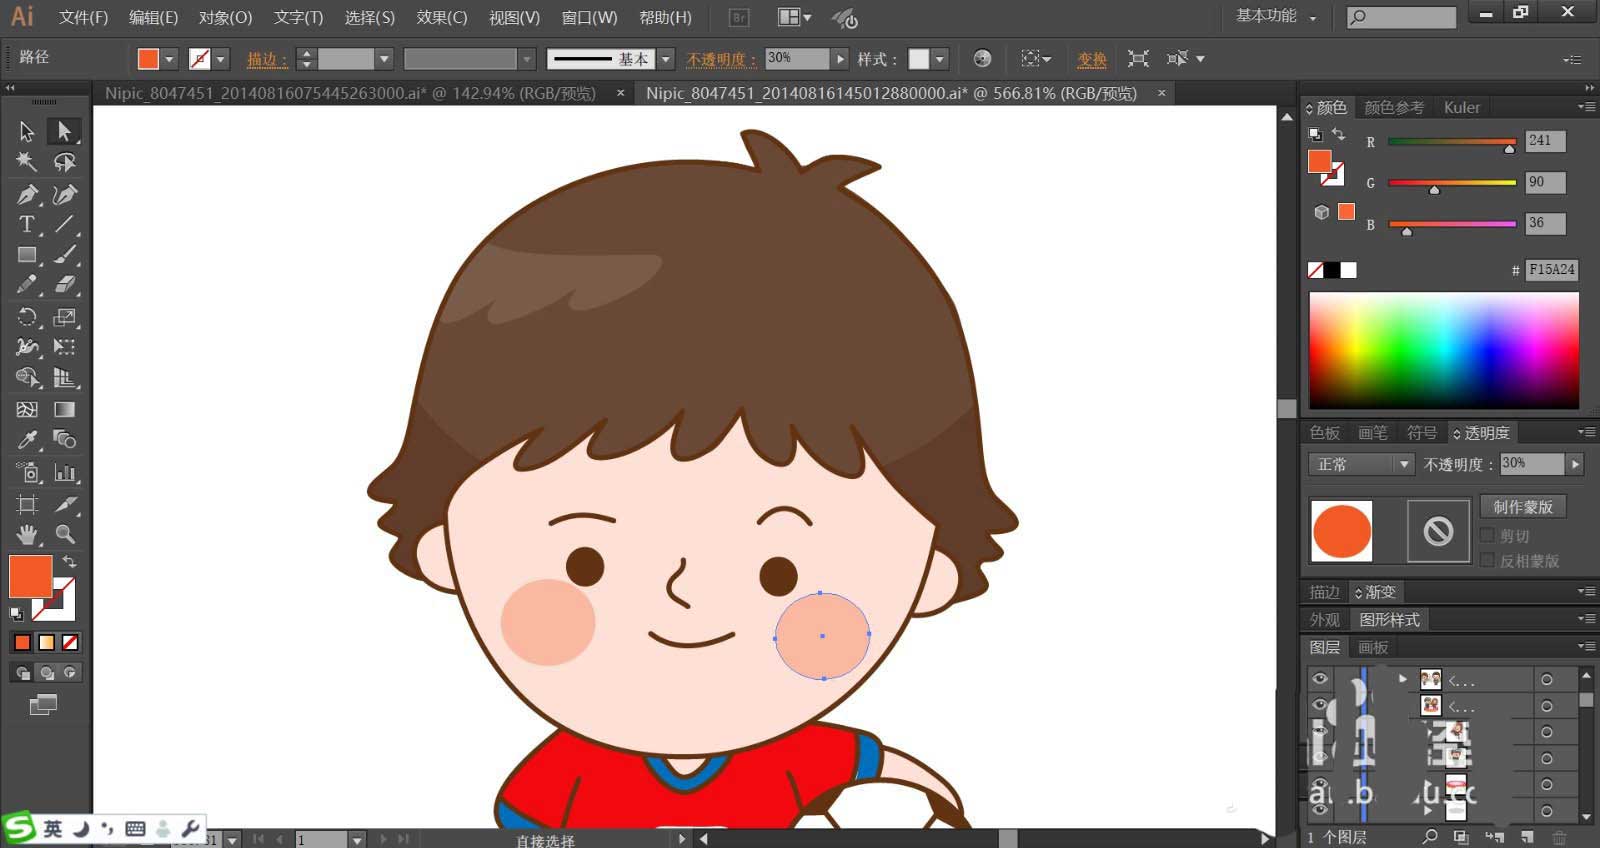Select the Line Segment tool
Screen dimensions: 1600x848
[x=65, y=225]
